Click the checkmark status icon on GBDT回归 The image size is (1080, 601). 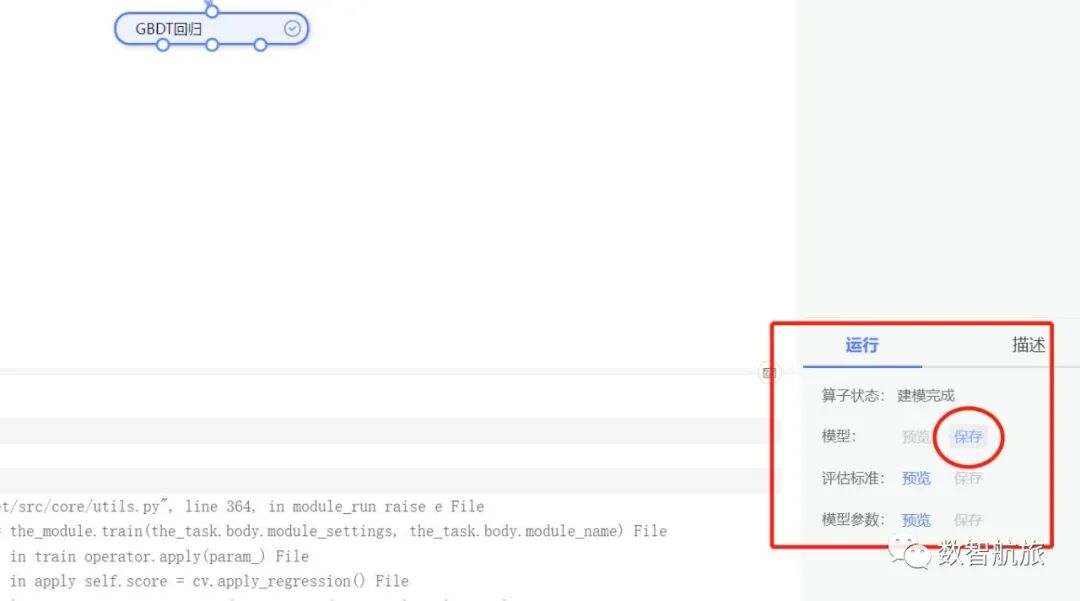[292, 28]
